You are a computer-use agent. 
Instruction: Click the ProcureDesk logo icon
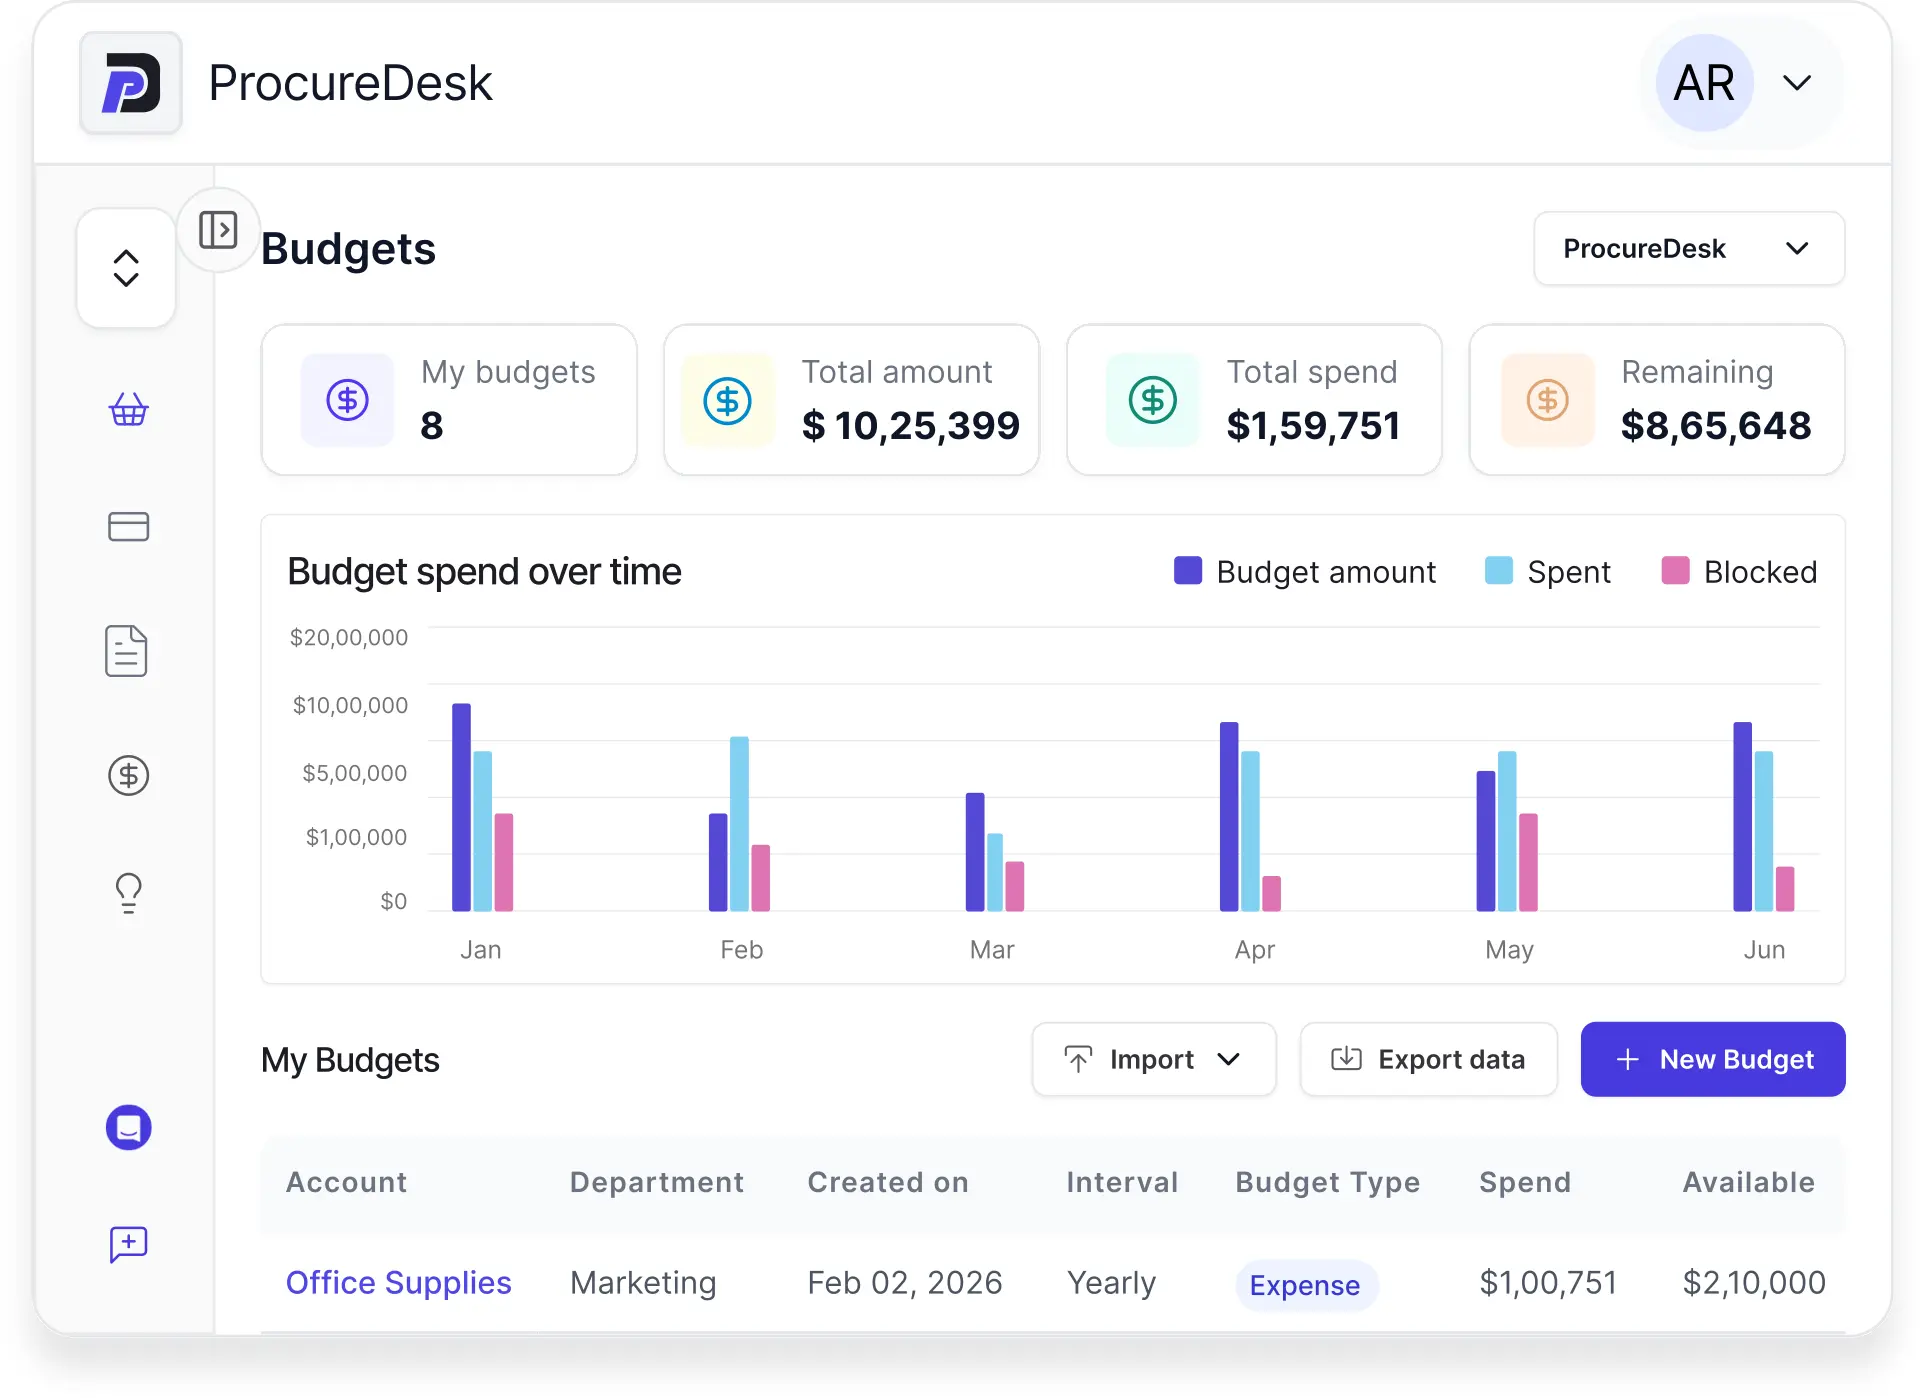tap(131, 83)
